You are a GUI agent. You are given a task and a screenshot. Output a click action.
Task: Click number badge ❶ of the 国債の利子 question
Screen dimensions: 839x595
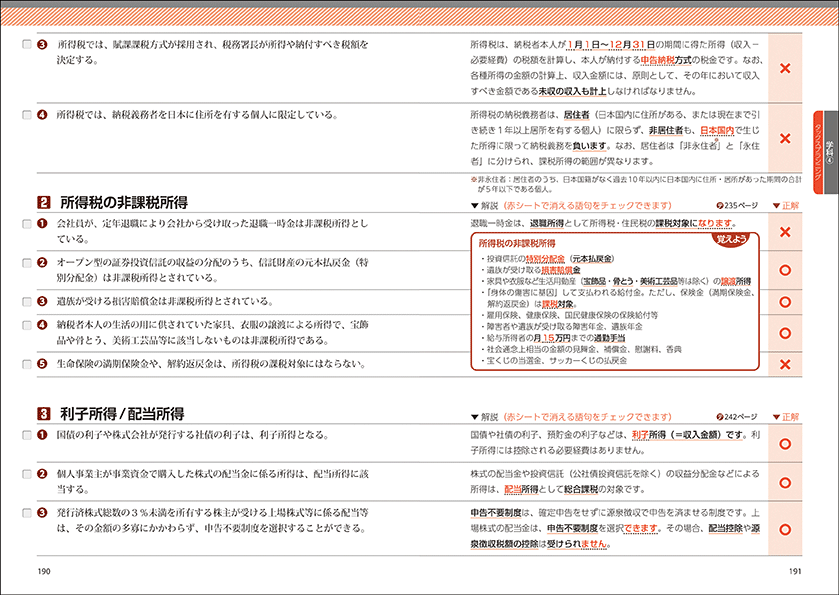pos(42,435)
